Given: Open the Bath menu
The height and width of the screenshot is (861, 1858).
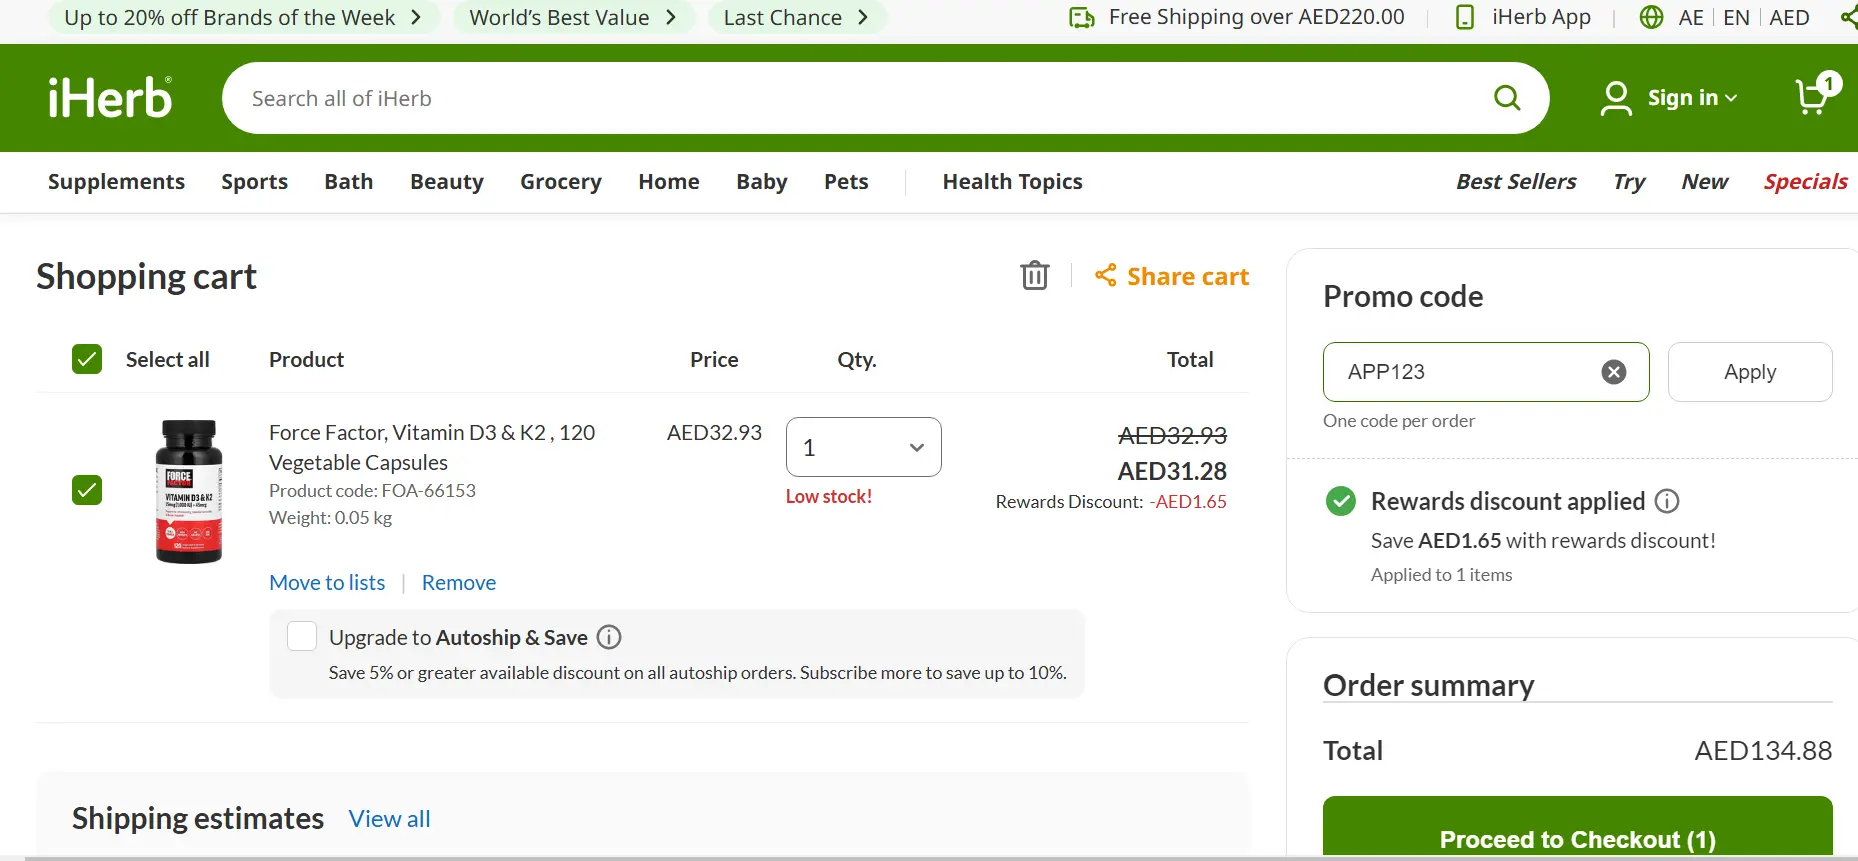Looking at the screenshot, I should click(x=348, y=181).
